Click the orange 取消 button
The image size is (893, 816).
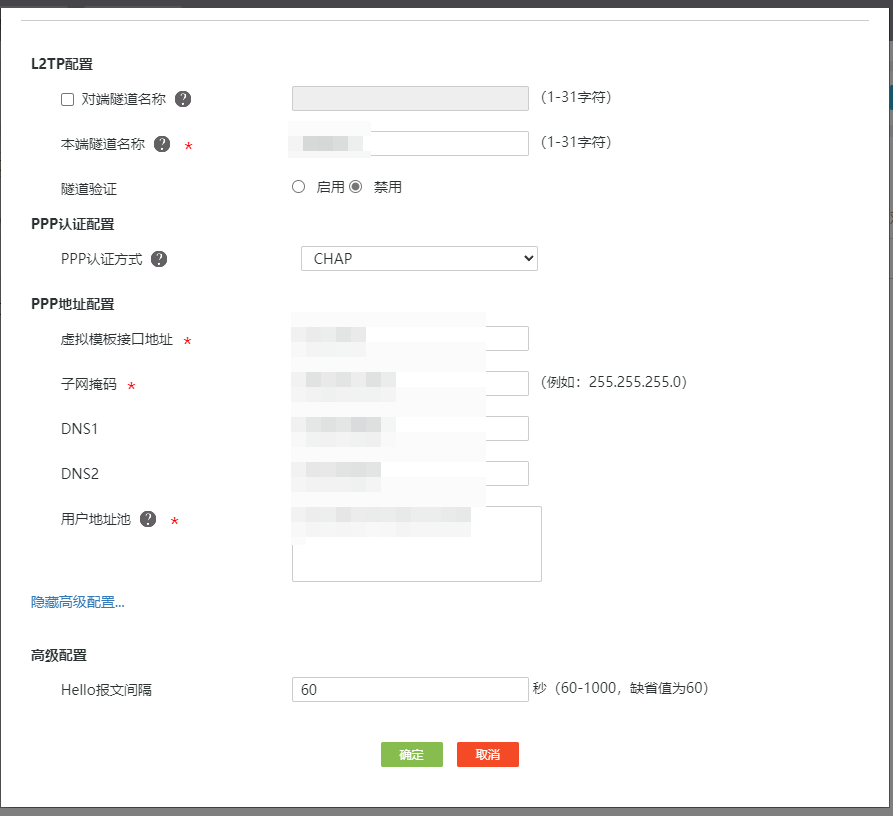pyautogui.click(x=487, y=754)
